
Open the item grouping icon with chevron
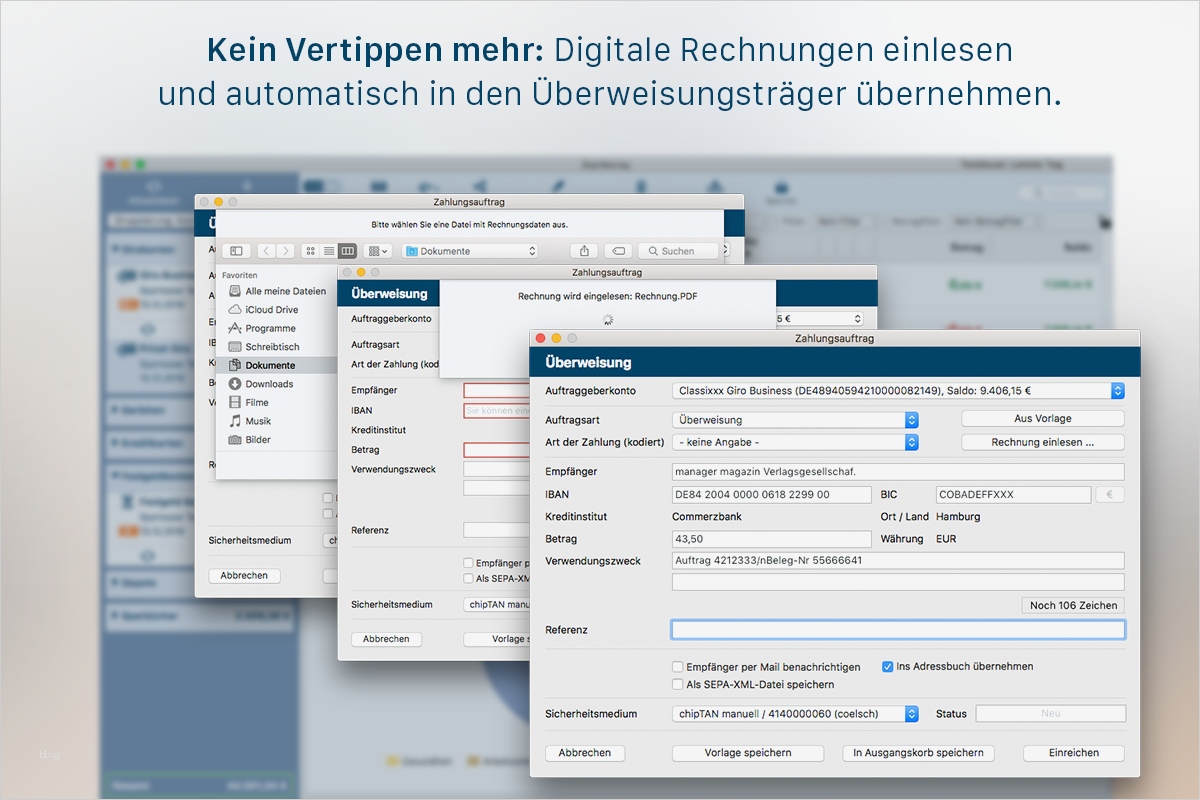(x=378, y=251)
